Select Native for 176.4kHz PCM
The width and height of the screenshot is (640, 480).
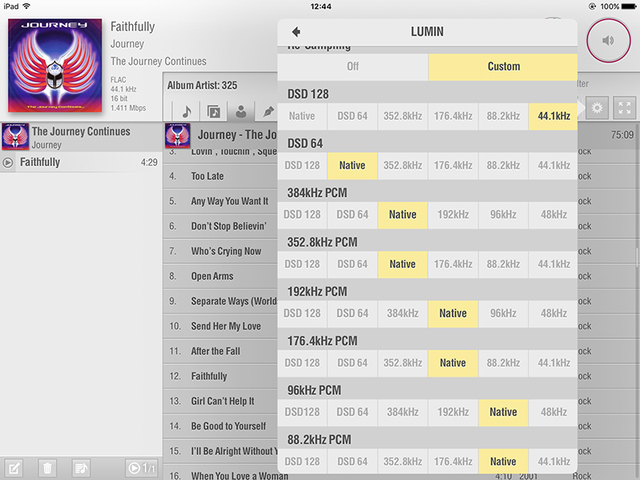pos(453,363)
